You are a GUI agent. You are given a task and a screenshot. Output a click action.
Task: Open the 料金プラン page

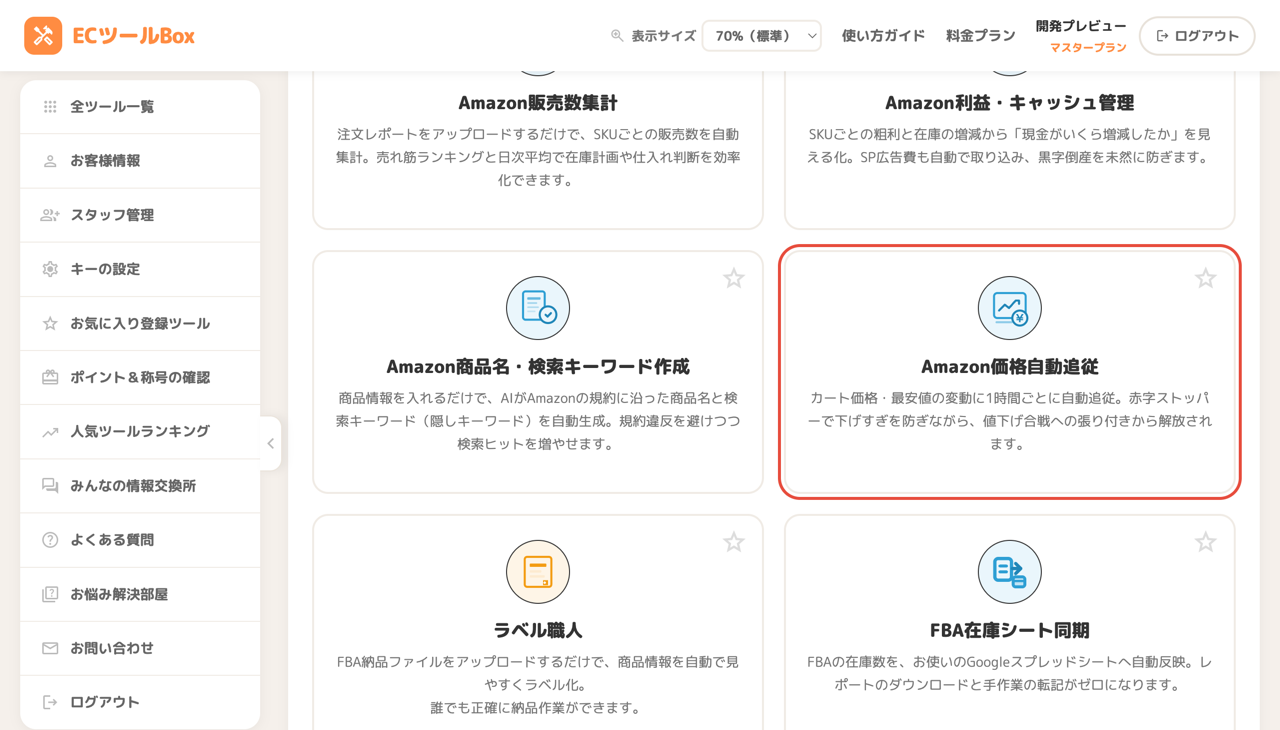coord(980,35)
